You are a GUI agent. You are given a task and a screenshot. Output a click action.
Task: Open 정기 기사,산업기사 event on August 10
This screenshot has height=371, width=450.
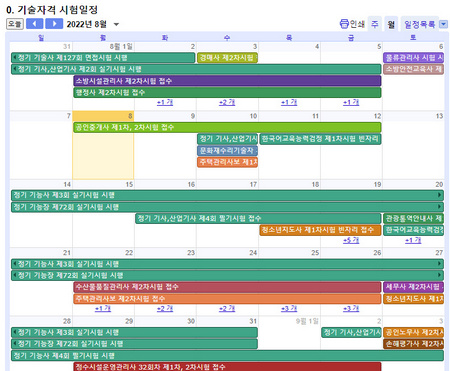(x=227, y=139)
